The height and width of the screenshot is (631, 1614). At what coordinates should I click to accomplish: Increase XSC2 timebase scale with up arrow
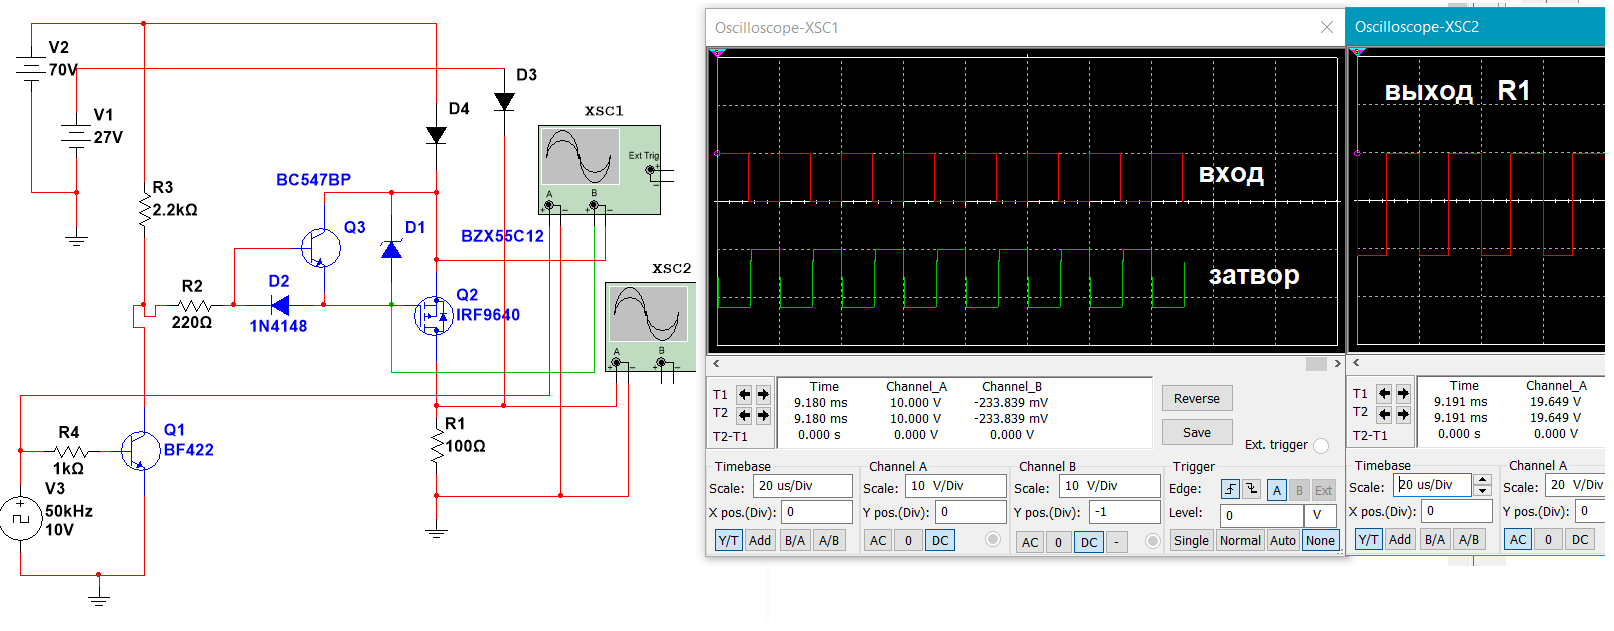click(1482, 480)
